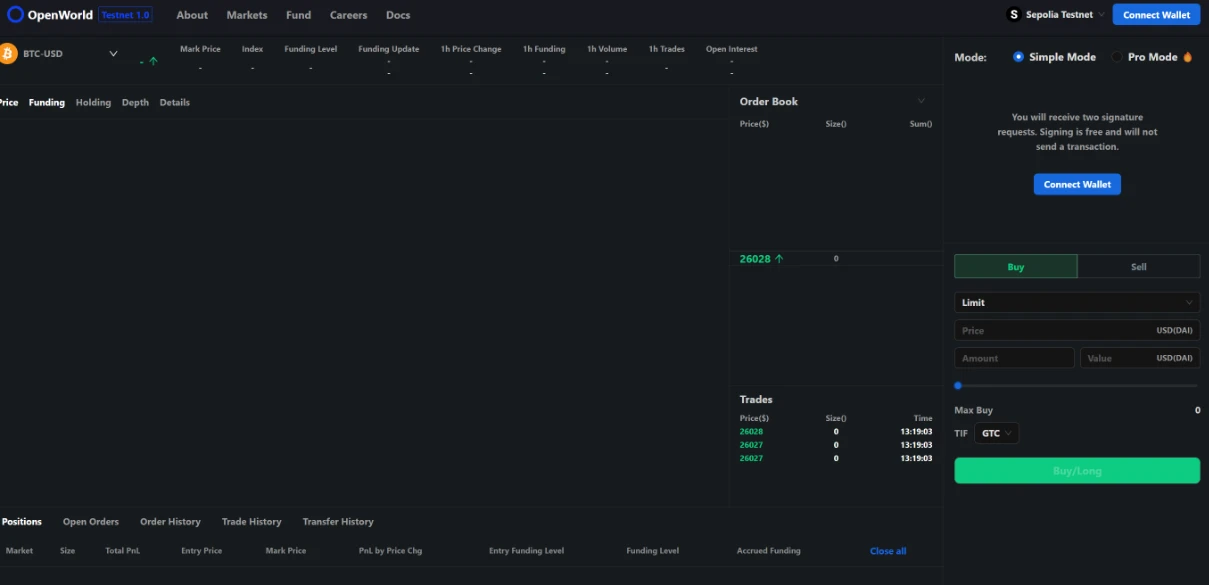Click the order amount slider handle
The width and height of the screenshot is (1209, 585).
tap(958, 385)
